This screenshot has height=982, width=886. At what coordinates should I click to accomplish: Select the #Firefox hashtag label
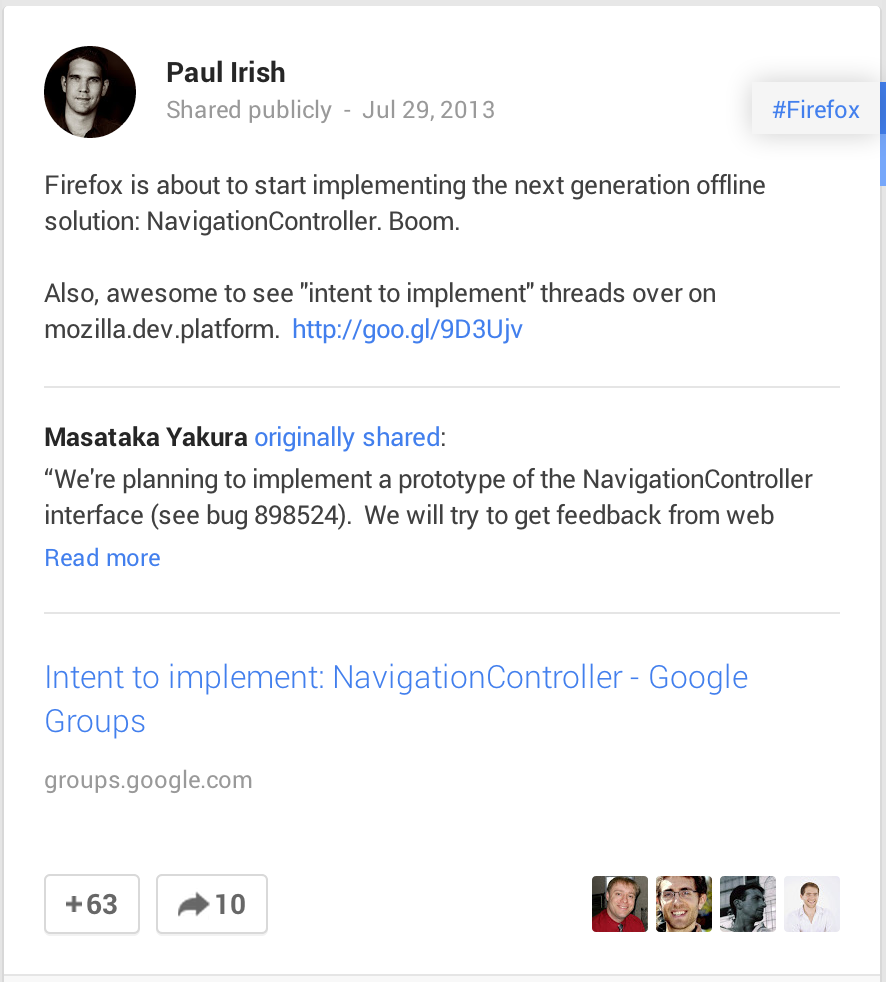(815, 109)
